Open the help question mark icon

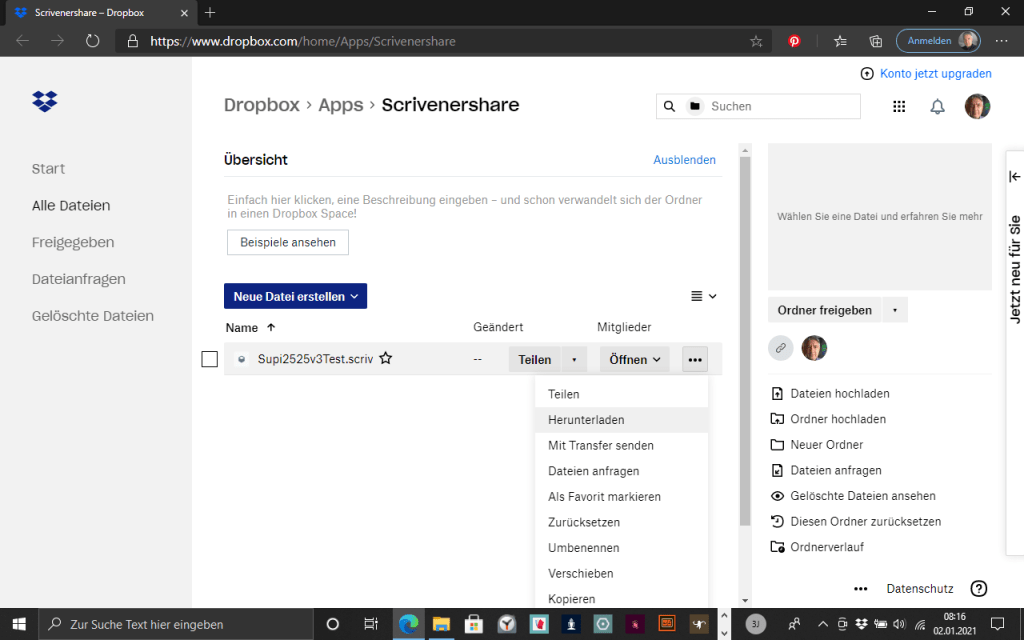pos(979,589)
